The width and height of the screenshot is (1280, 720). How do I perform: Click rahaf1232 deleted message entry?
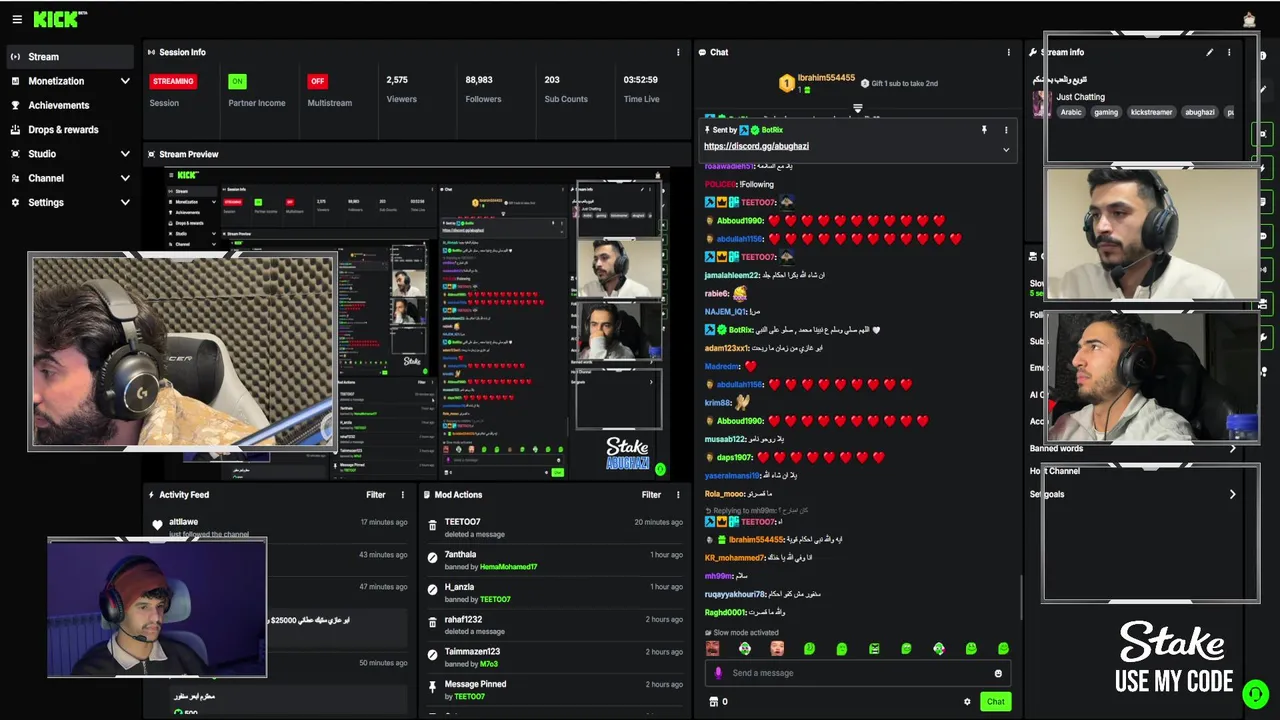[555, 625]
